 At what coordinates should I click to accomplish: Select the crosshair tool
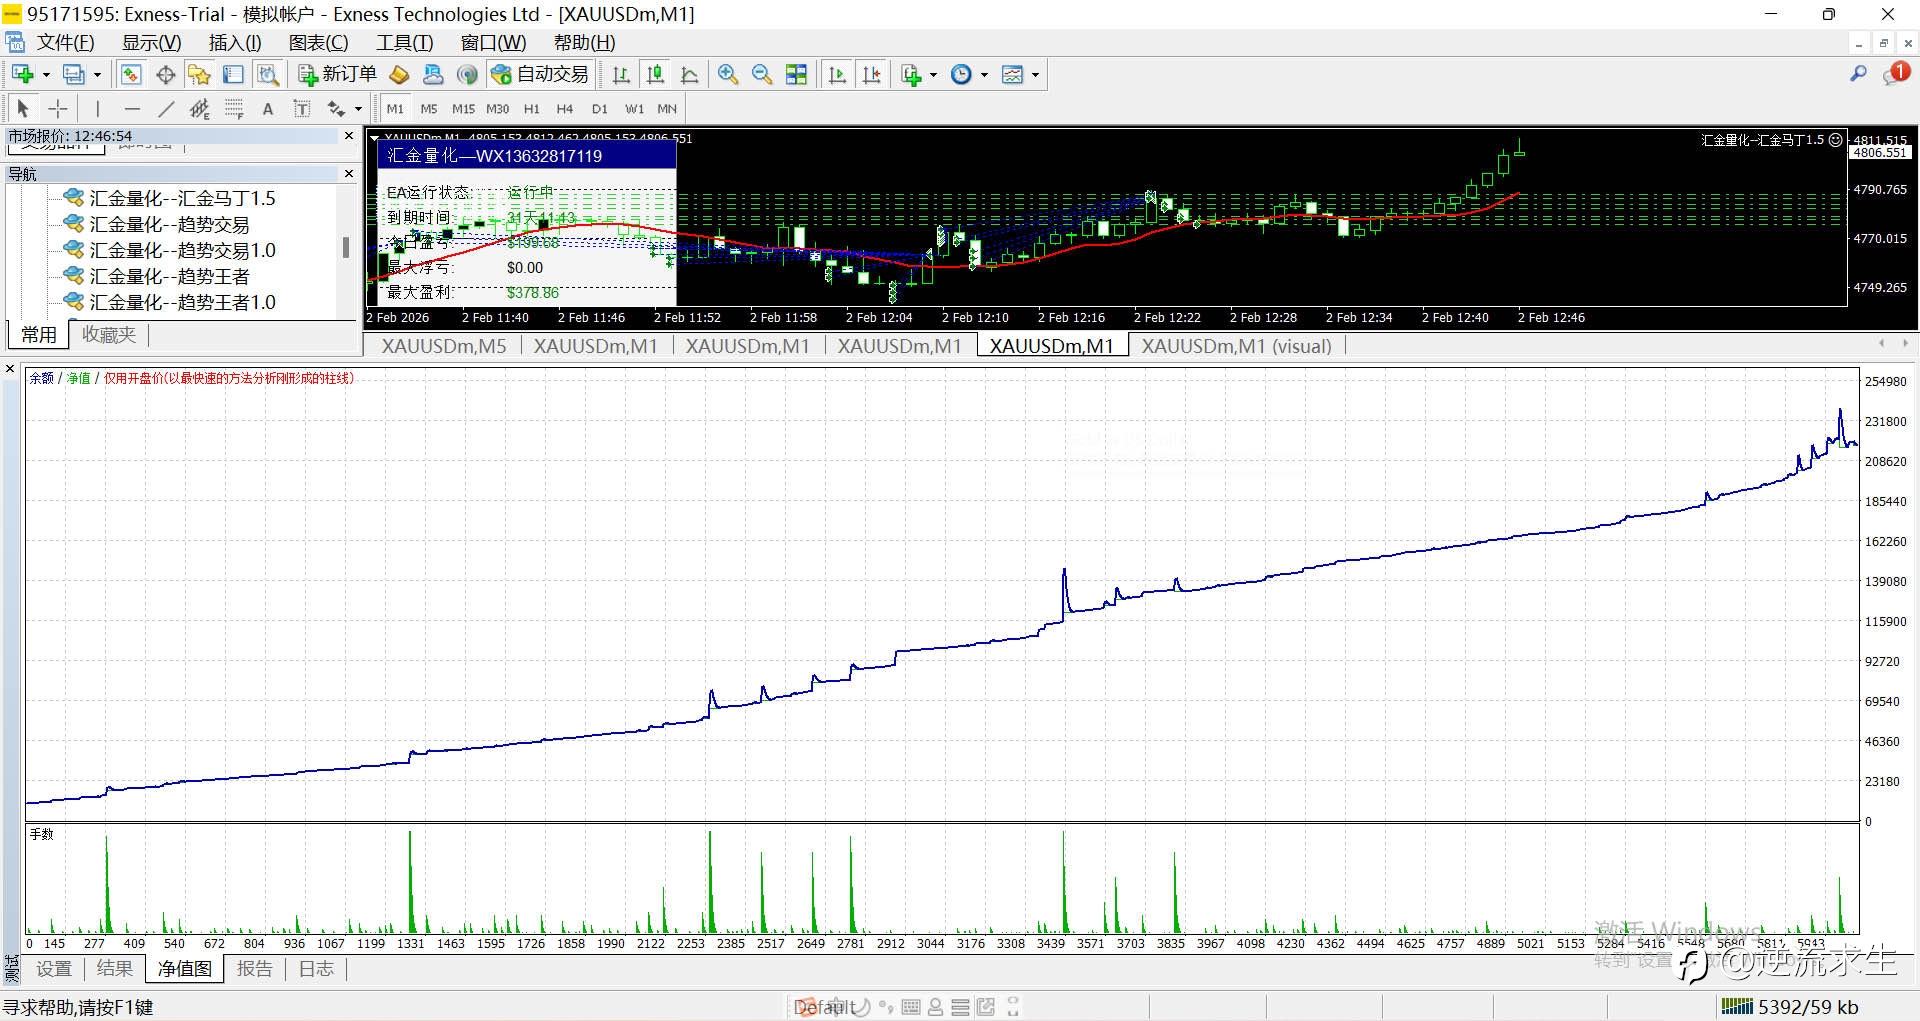click(58, 109)
